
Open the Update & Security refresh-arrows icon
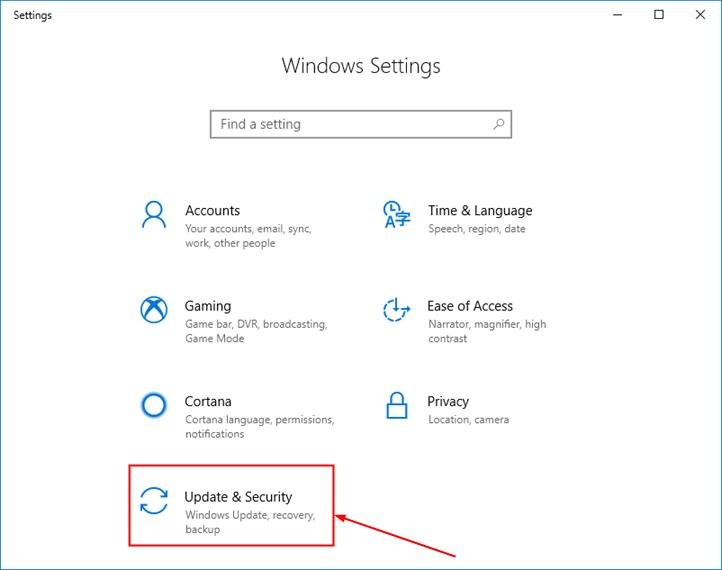[x=154, y=500]
